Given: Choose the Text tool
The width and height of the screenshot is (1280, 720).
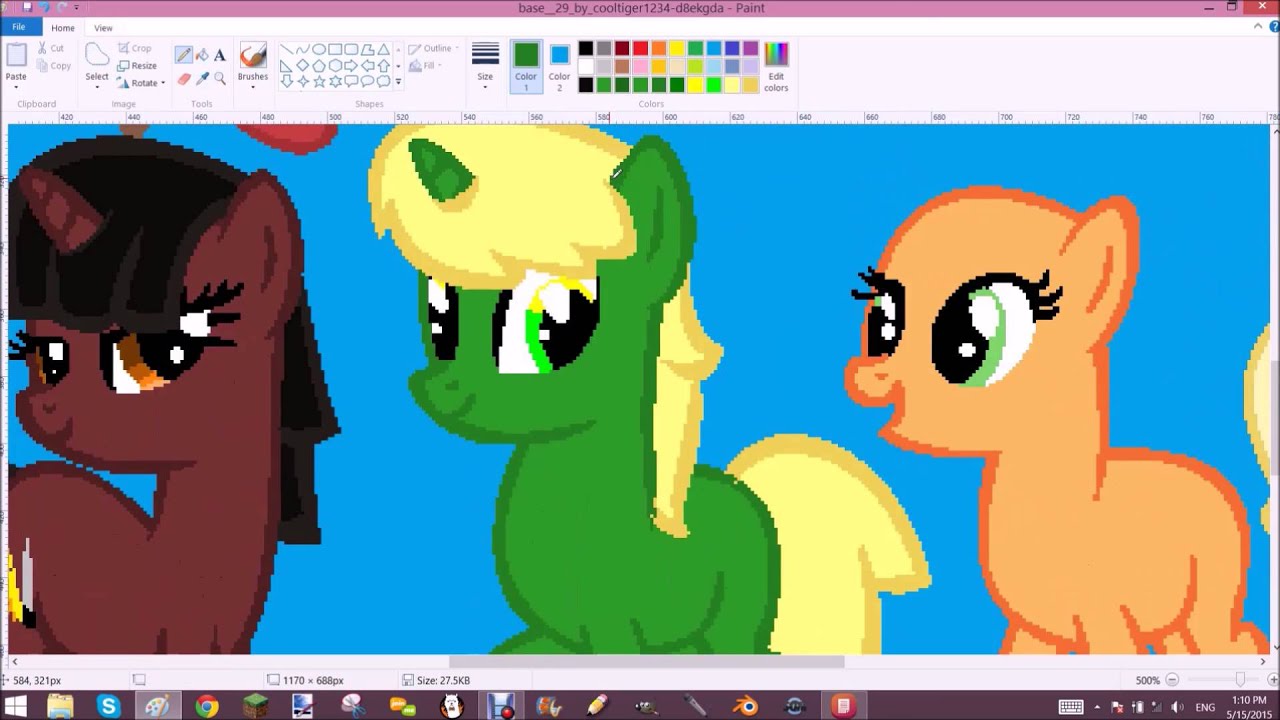Looking at the screenshot, I should tap(220, 54).
